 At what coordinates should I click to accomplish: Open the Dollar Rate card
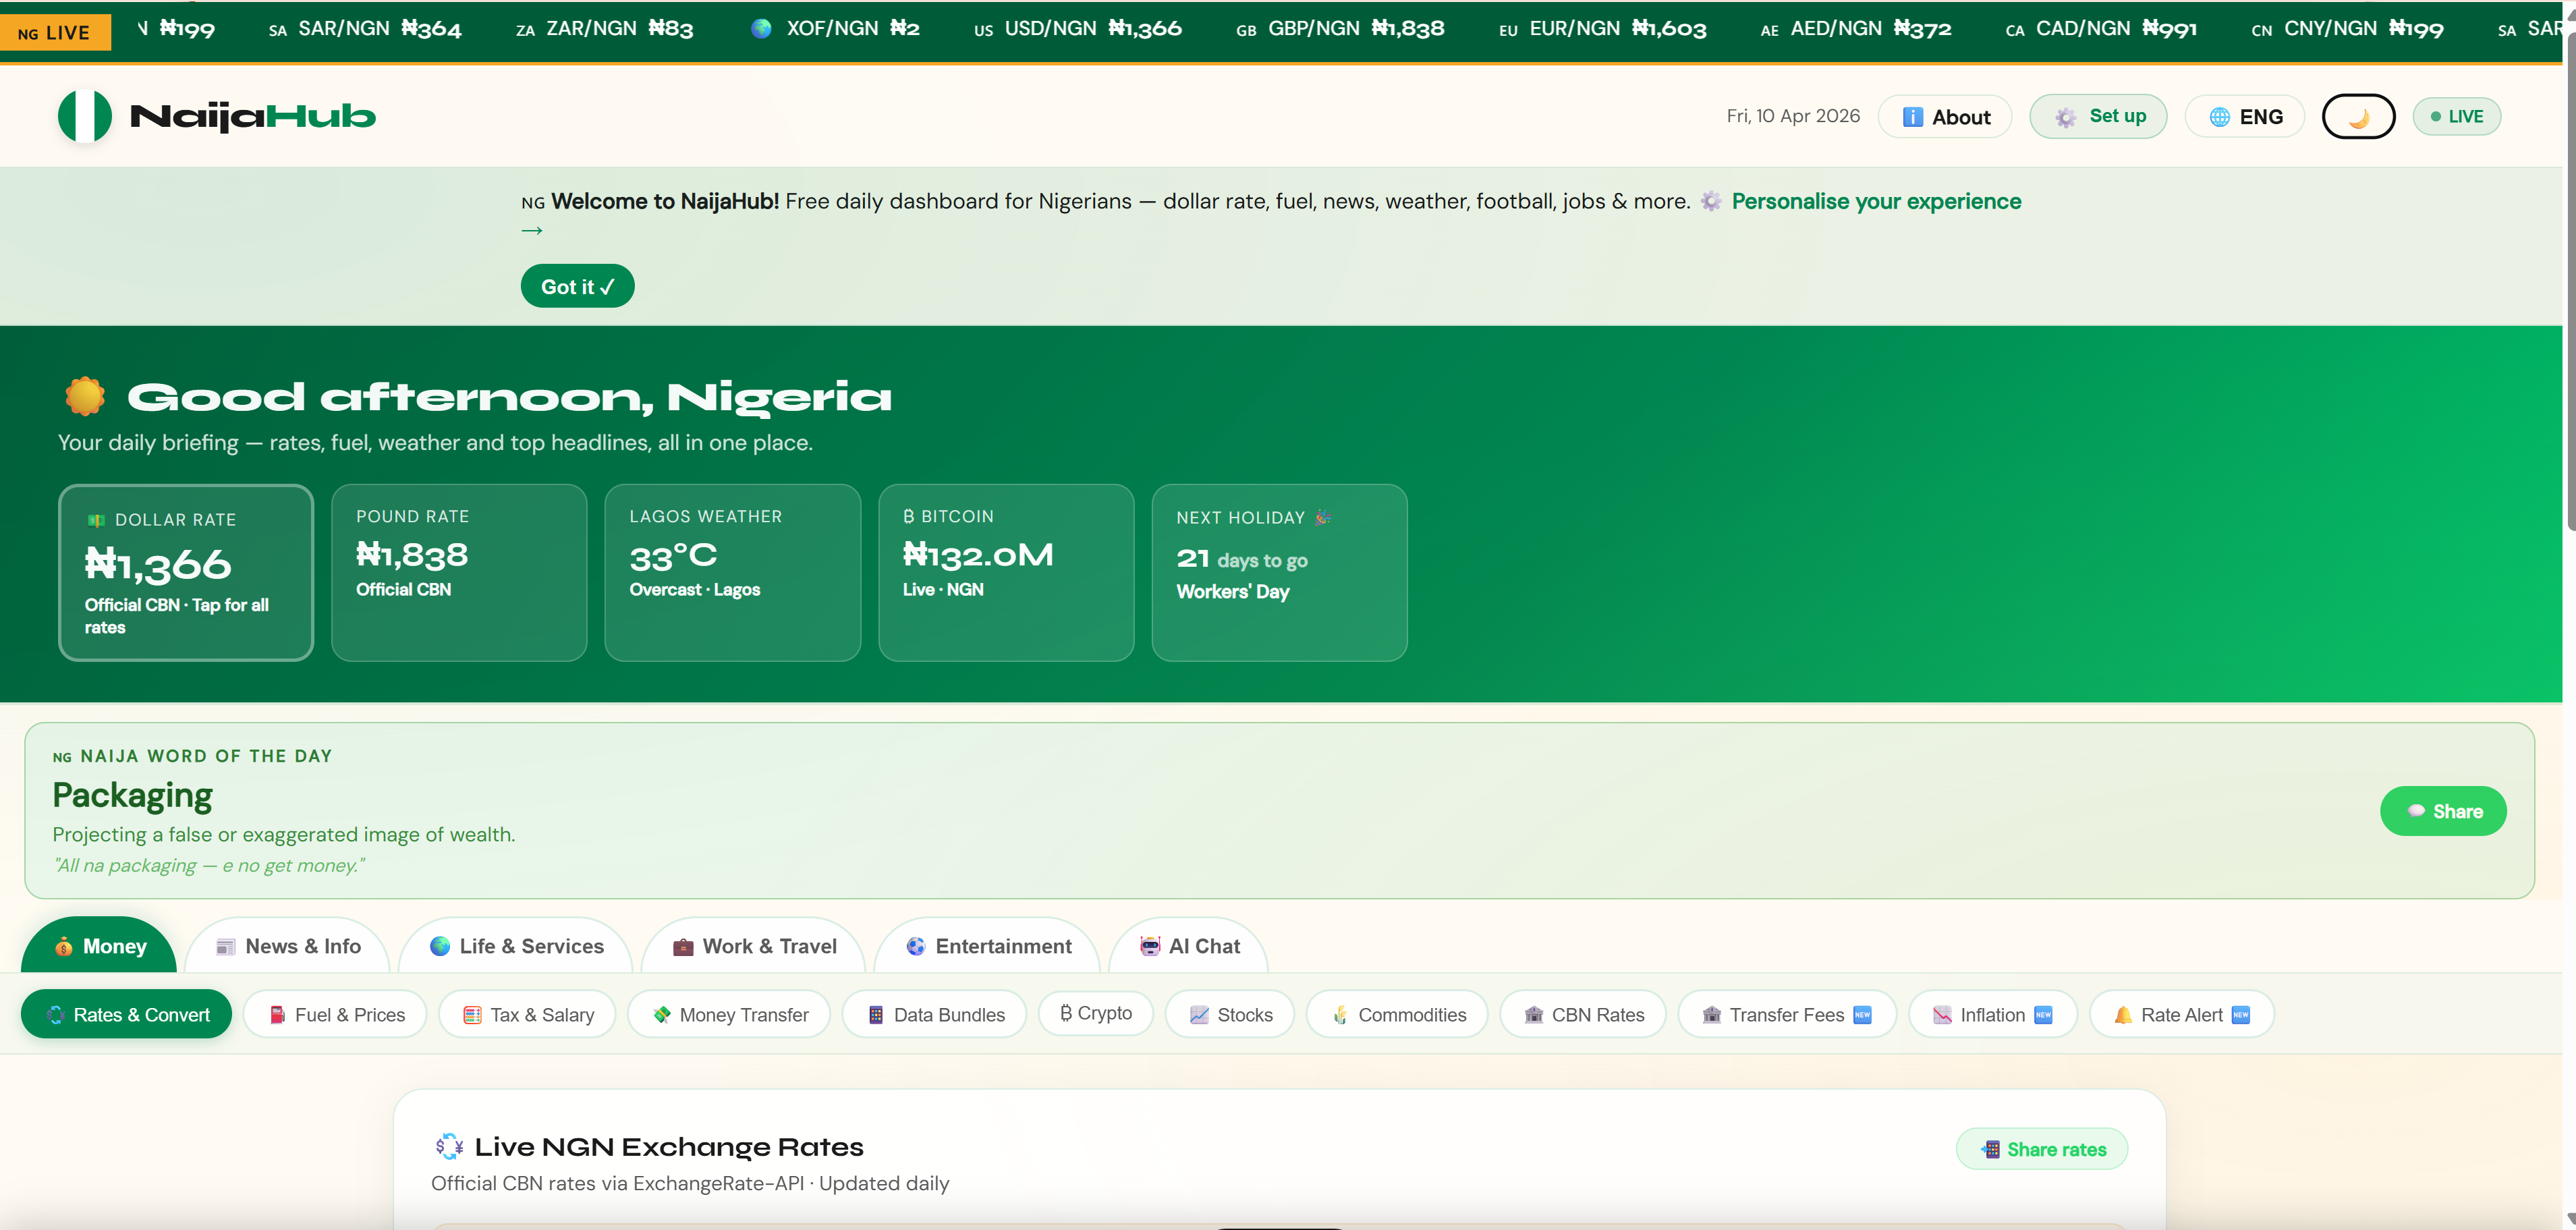point(186,573)
